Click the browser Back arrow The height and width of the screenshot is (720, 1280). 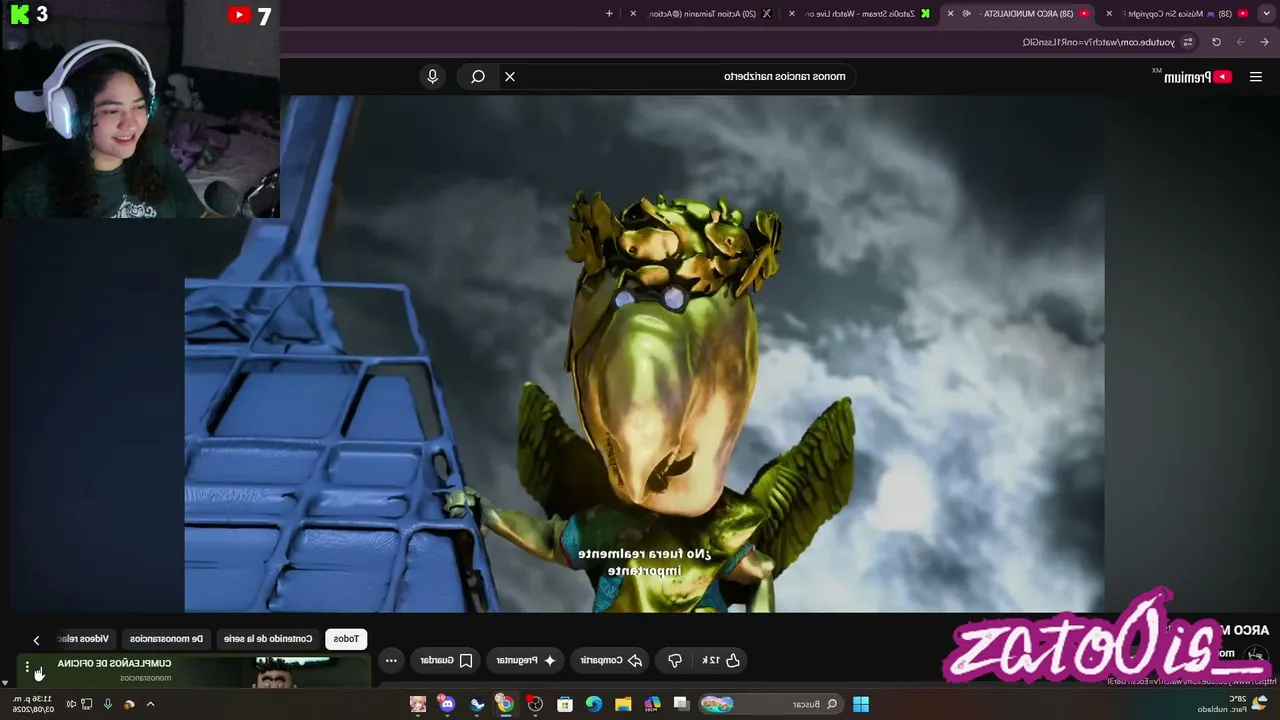[1264, 42]
